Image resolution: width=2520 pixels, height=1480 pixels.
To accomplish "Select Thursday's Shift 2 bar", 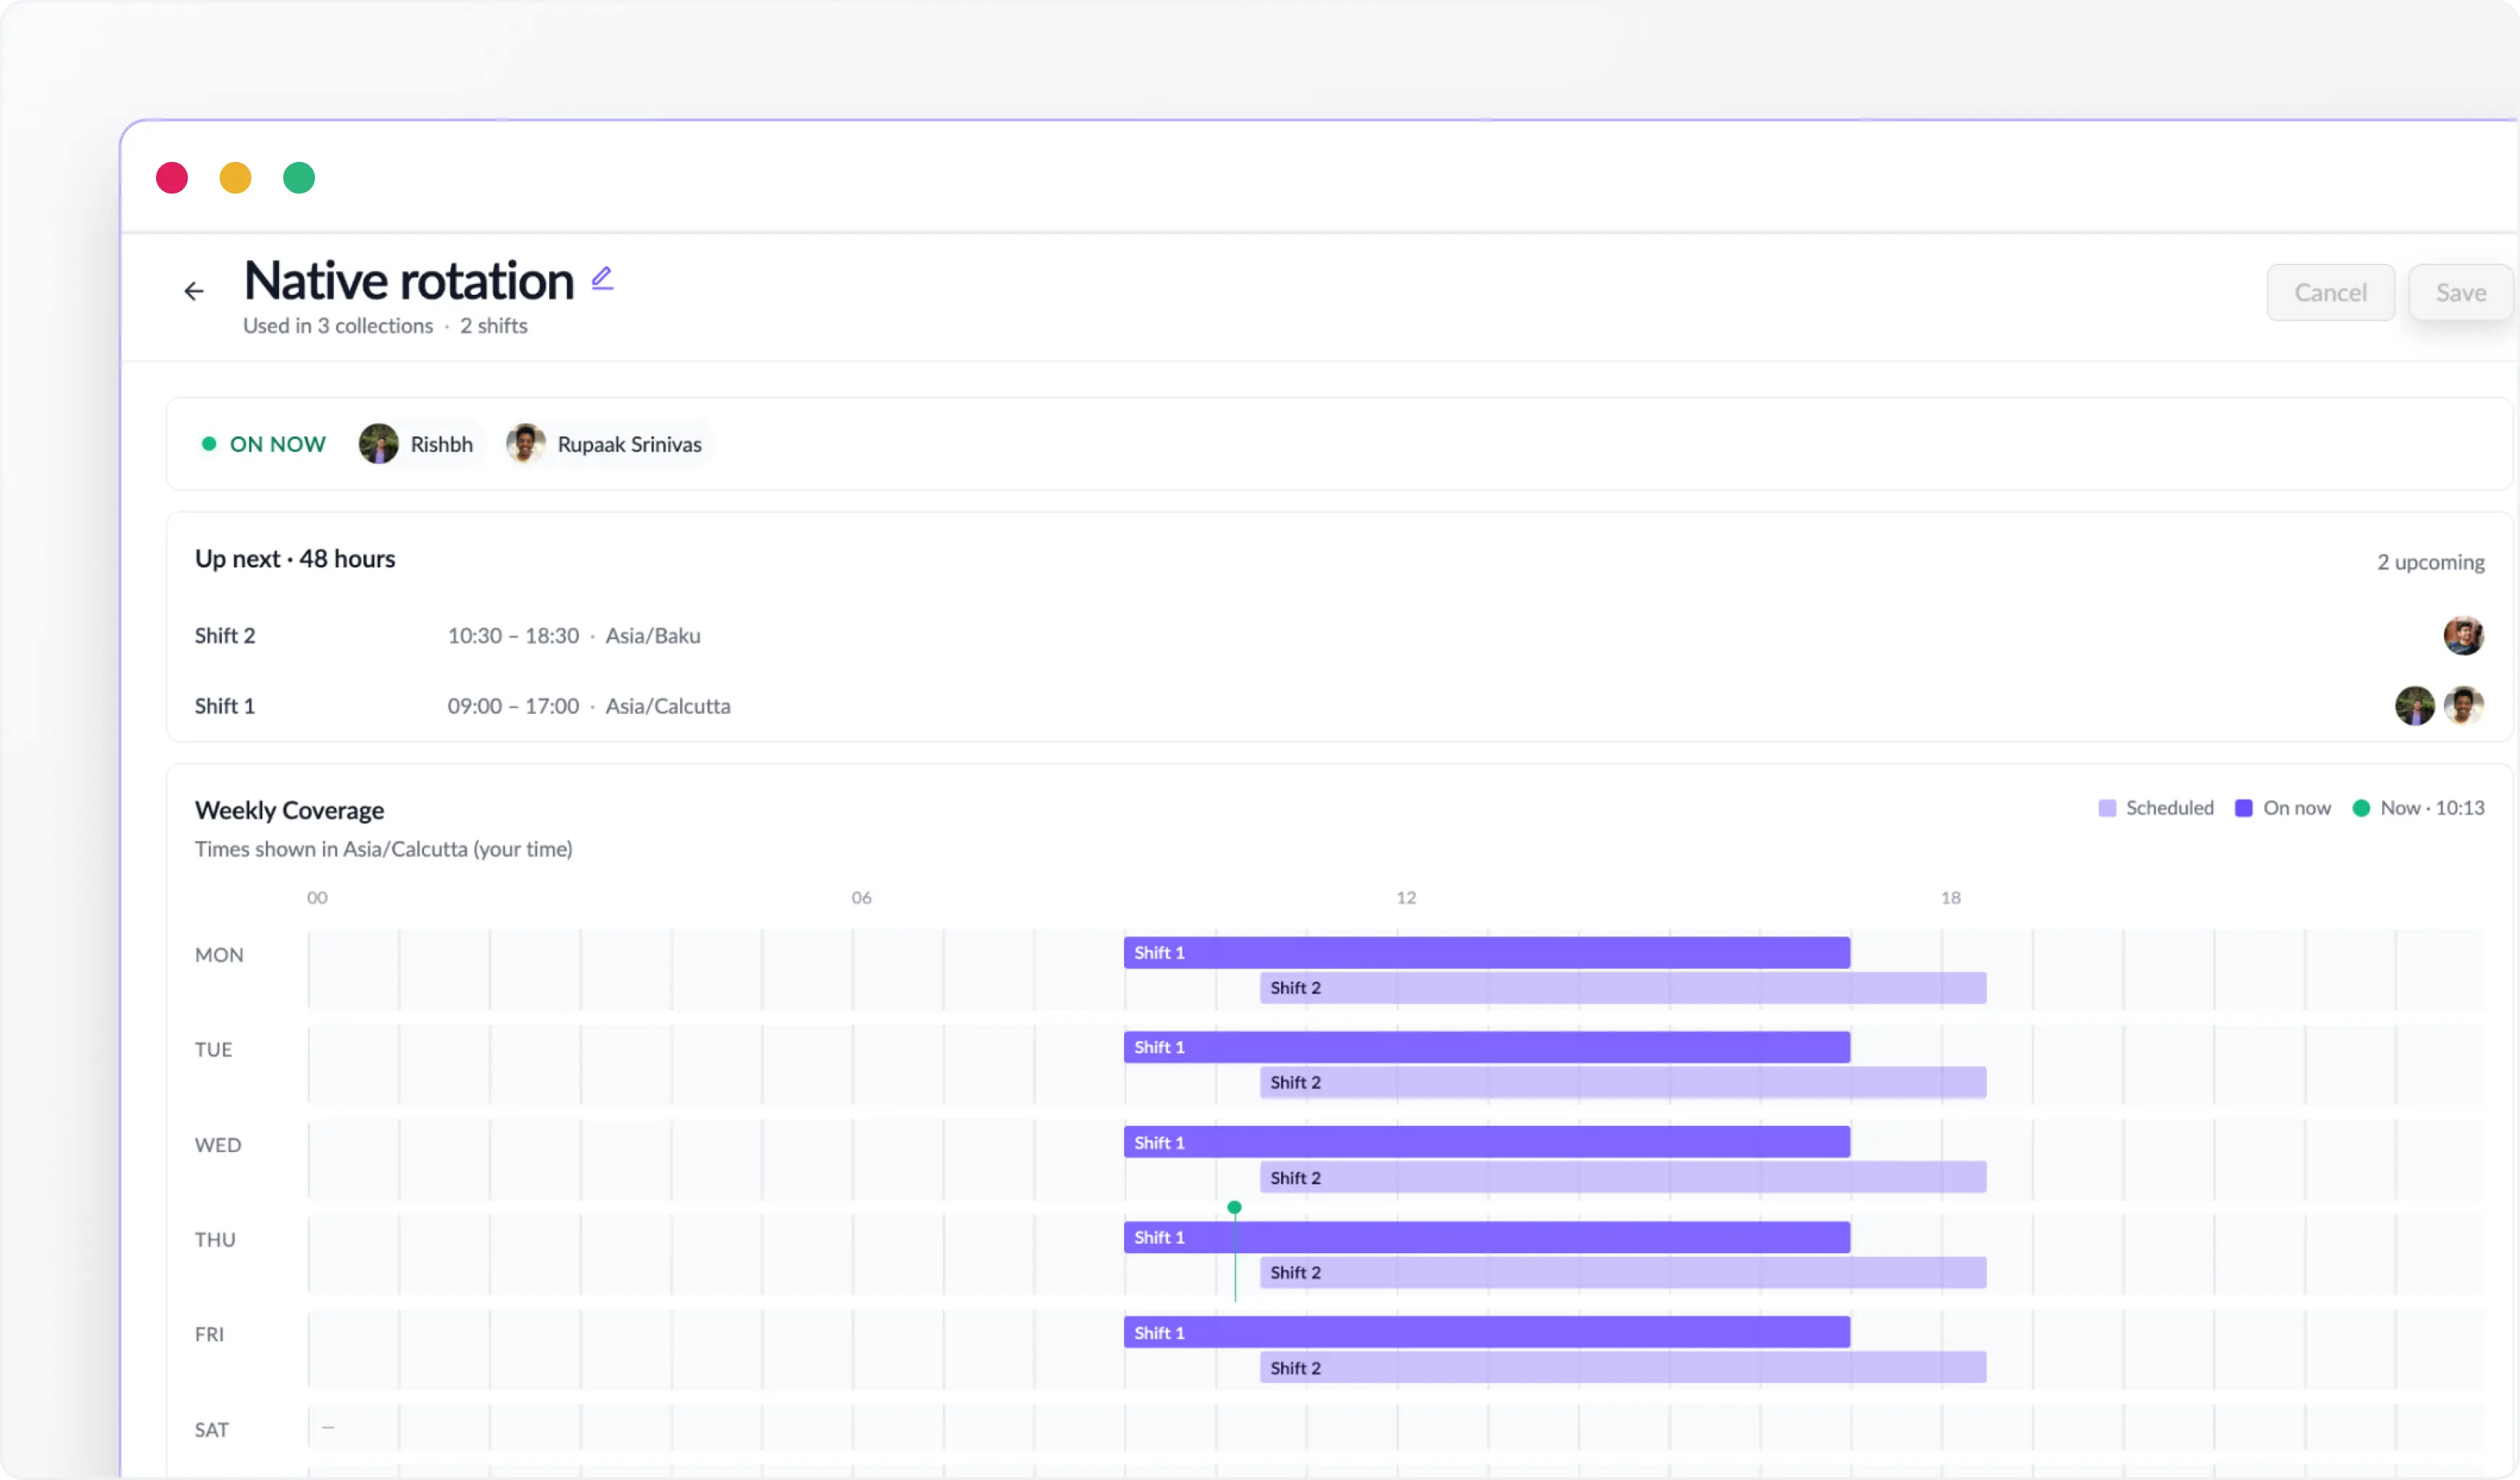I will (1623, 1273).
